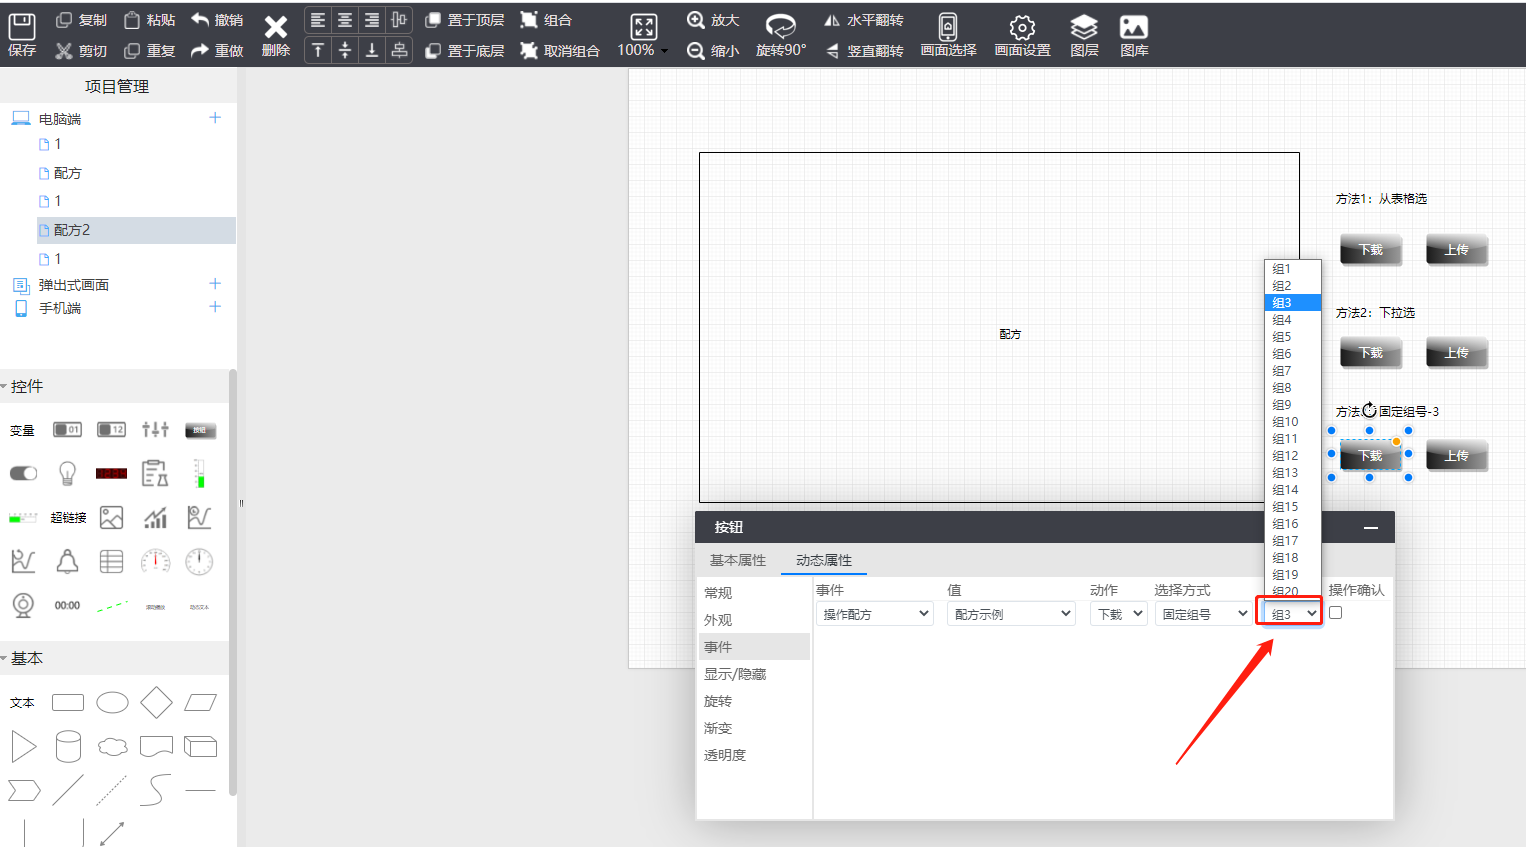Image resolution: width=1526 pixels, height=847 pixels.
Task: Open the 选择方式 dropdown showing 固定组号
Action: 1204,614
